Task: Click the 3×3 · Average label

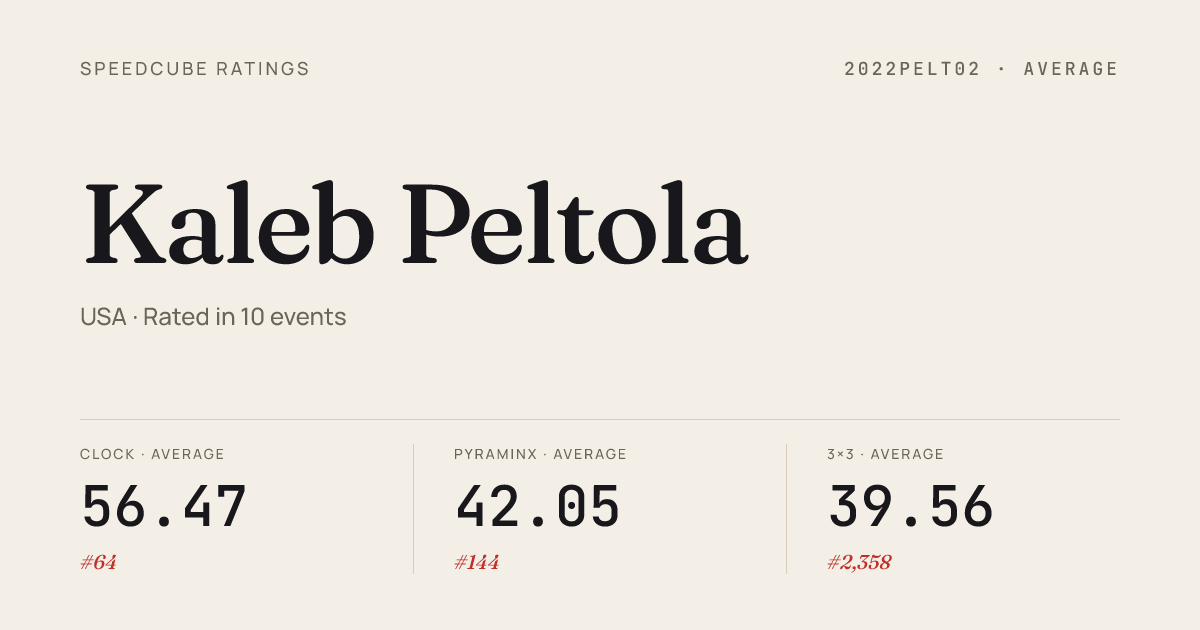Action: 885,454
